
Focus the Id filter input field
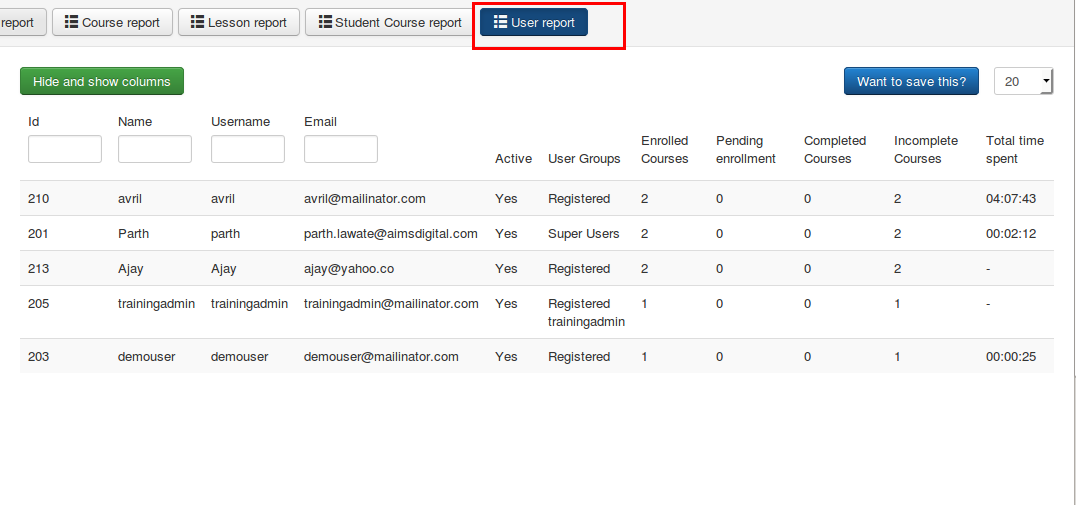pos(65,149)
